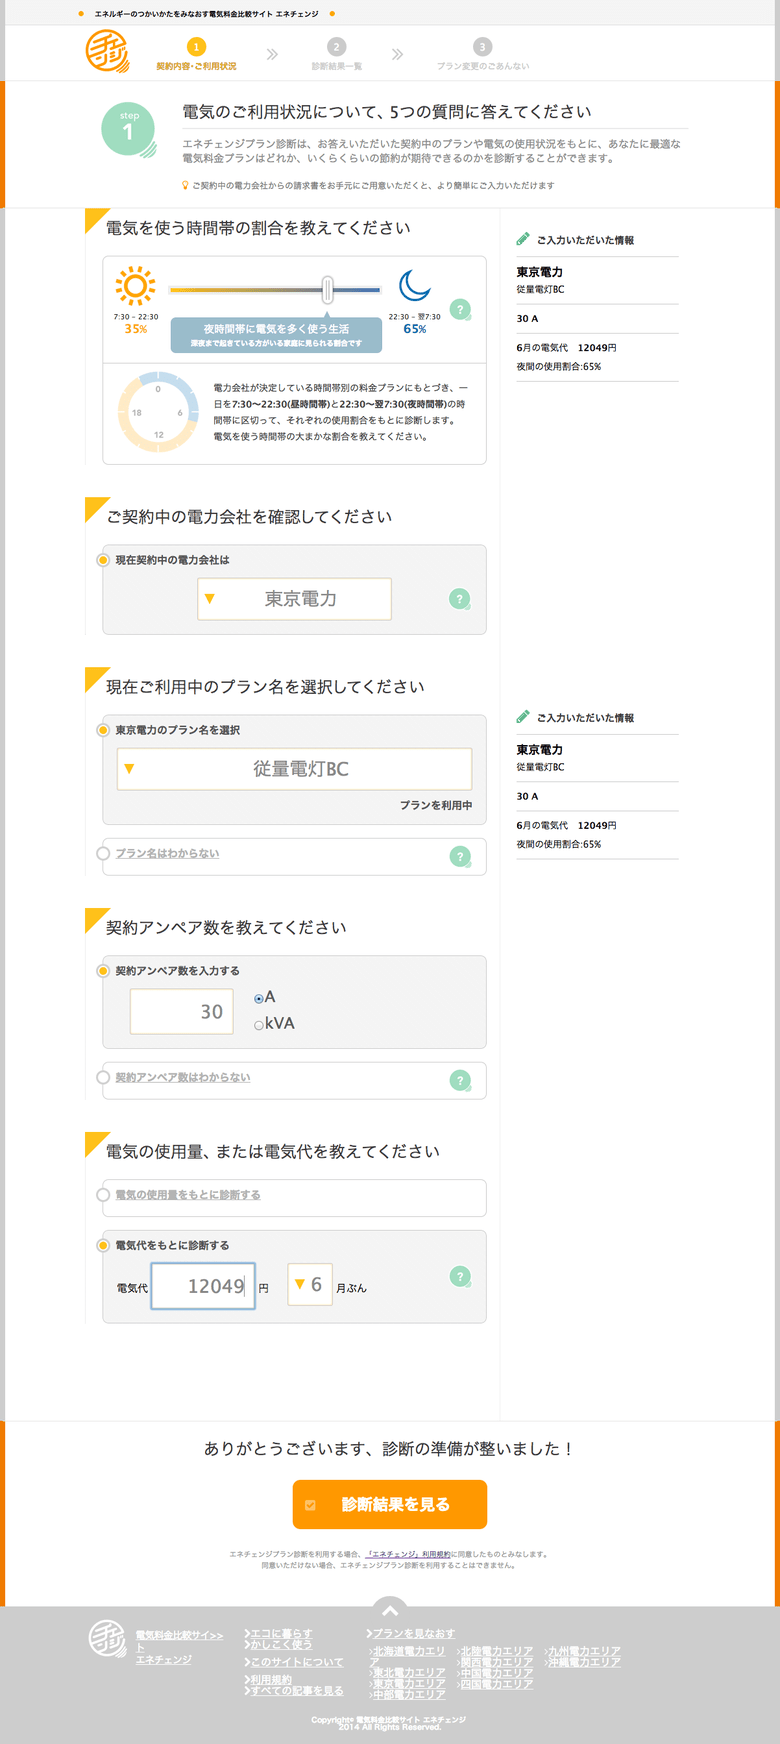Image resolution: width=780 pixels, height=1744 pixels.
Task: Click help icon next to 契約アンペア数はわからない
Action: [x=460, y=1080]
